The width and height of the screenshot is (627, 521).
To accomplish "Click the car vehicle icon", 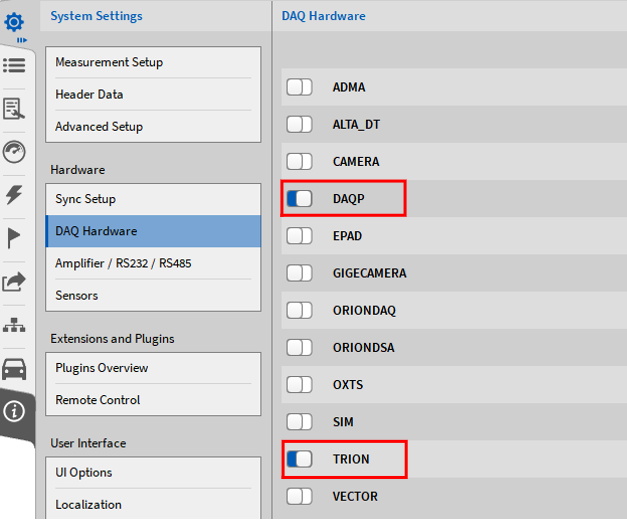I will tap(14, 369).
